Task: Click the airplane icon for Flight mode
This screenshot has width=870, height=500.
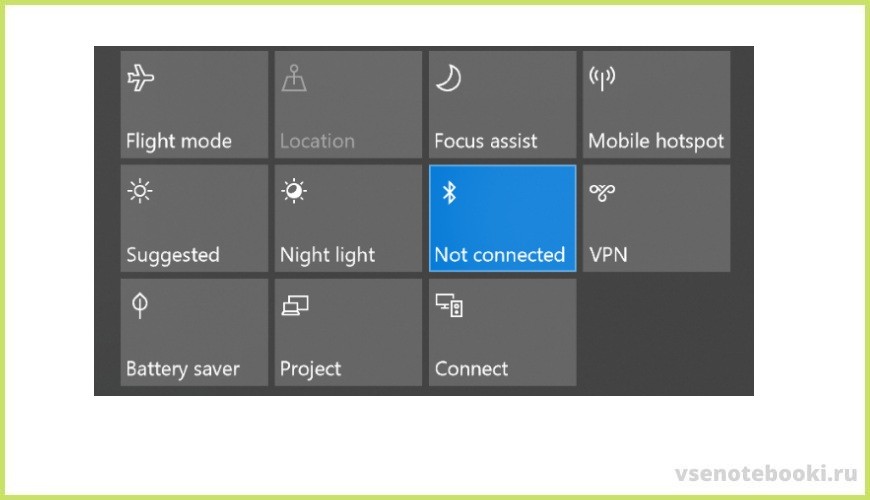Action: coord(141,79)
